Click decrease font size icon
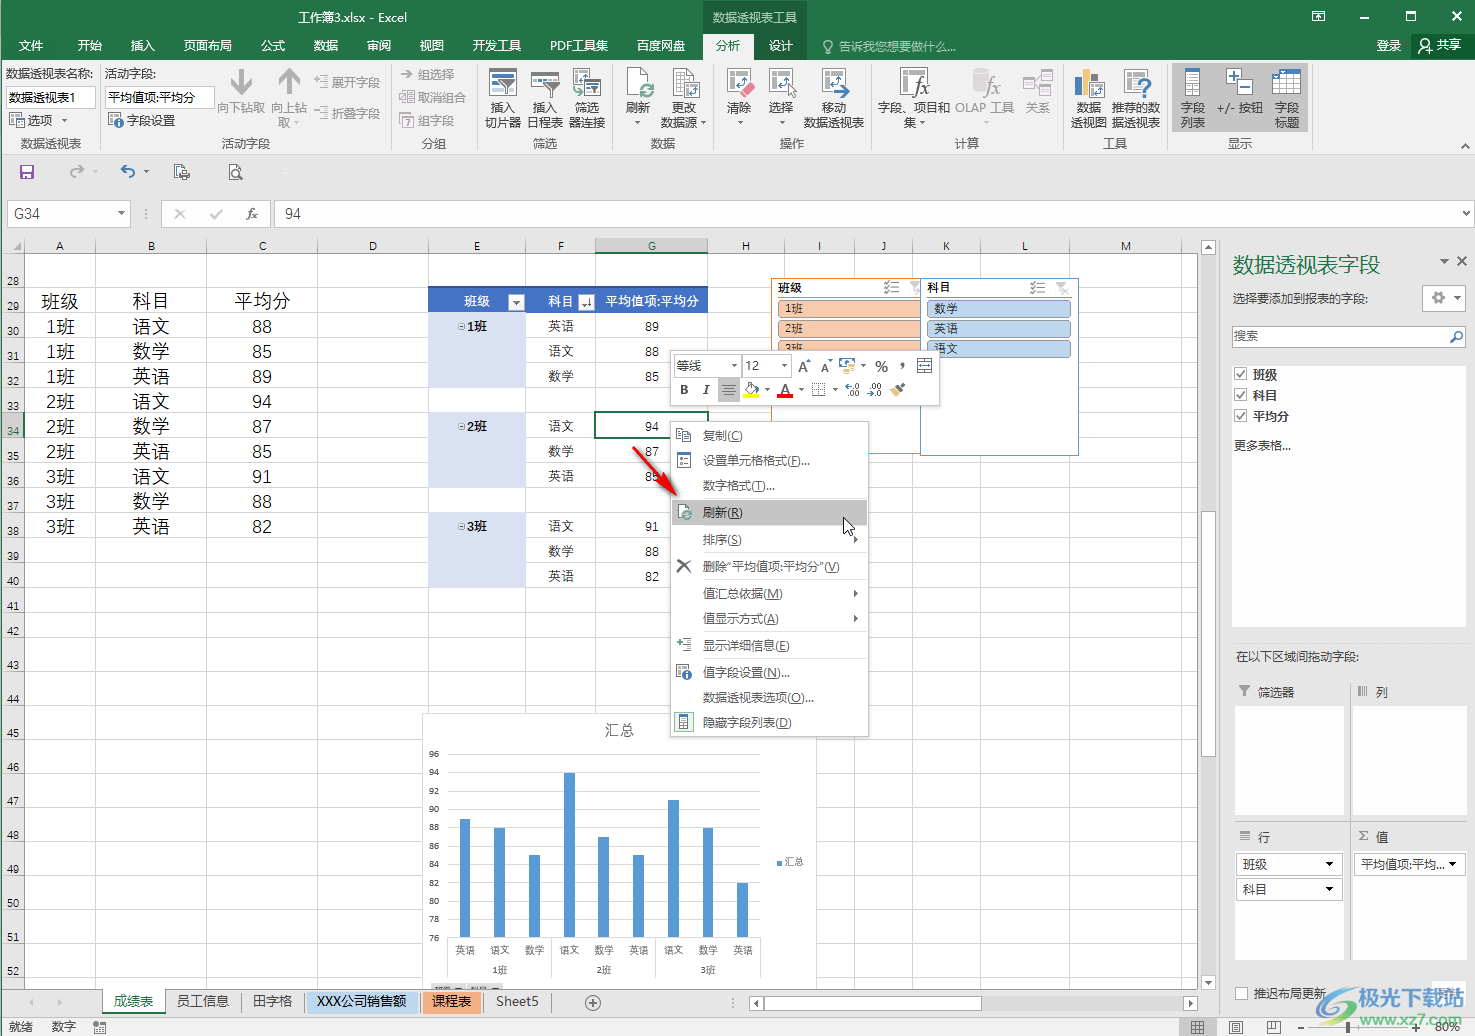The image size is (1475, 1036). [825, 366]
